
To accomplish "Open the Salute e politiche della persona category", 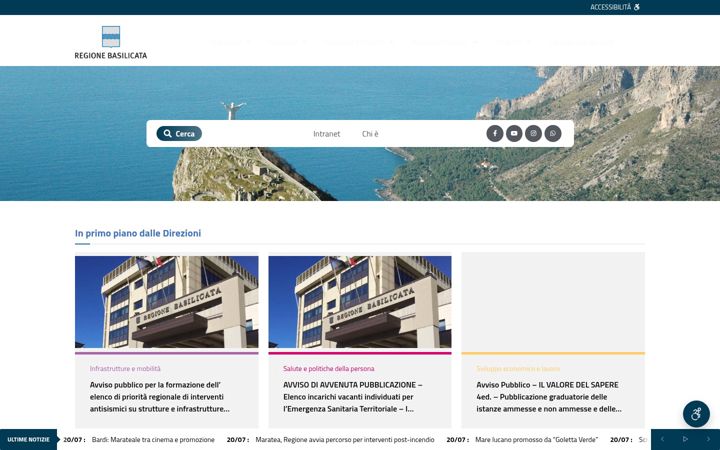I will point(329,368).
